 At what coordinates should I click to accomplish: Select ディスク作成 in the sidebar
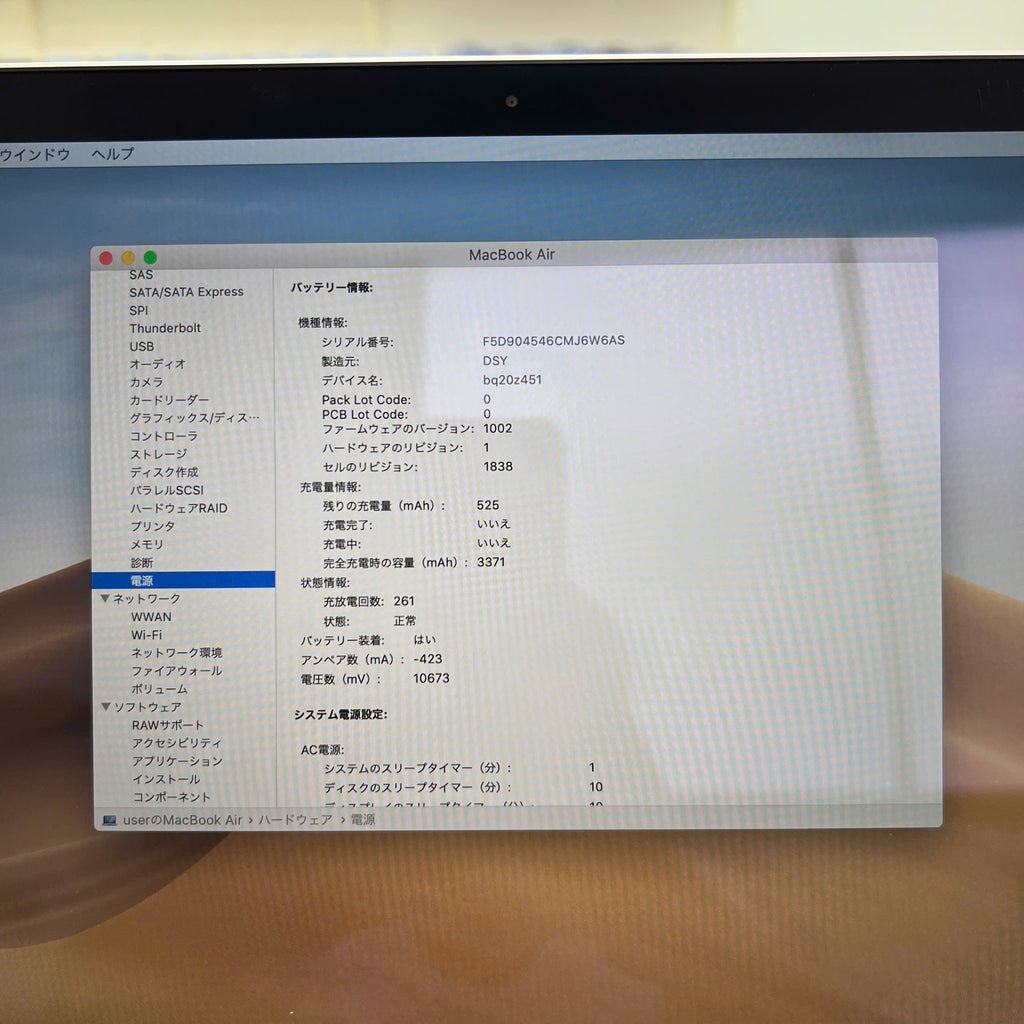coord(165,472)
